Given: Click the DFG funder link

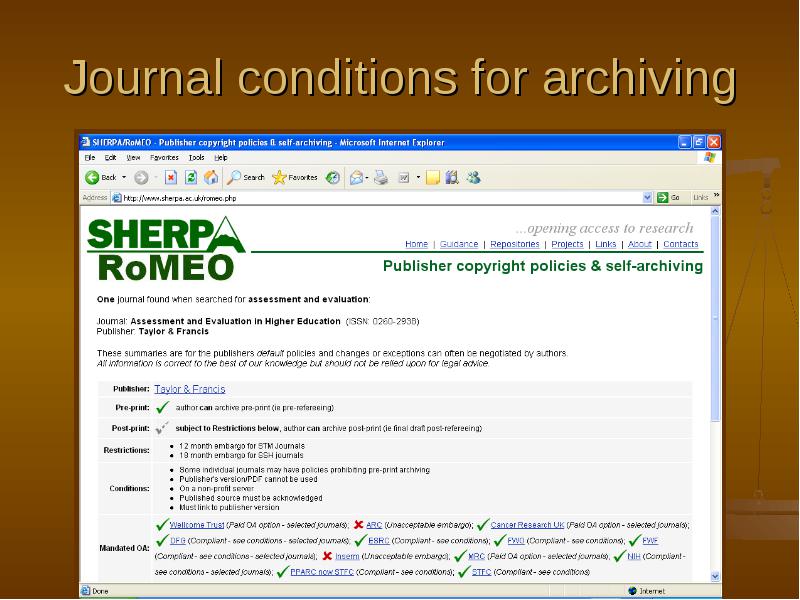Looking at the screenshot, I should (x=178, y=540).
